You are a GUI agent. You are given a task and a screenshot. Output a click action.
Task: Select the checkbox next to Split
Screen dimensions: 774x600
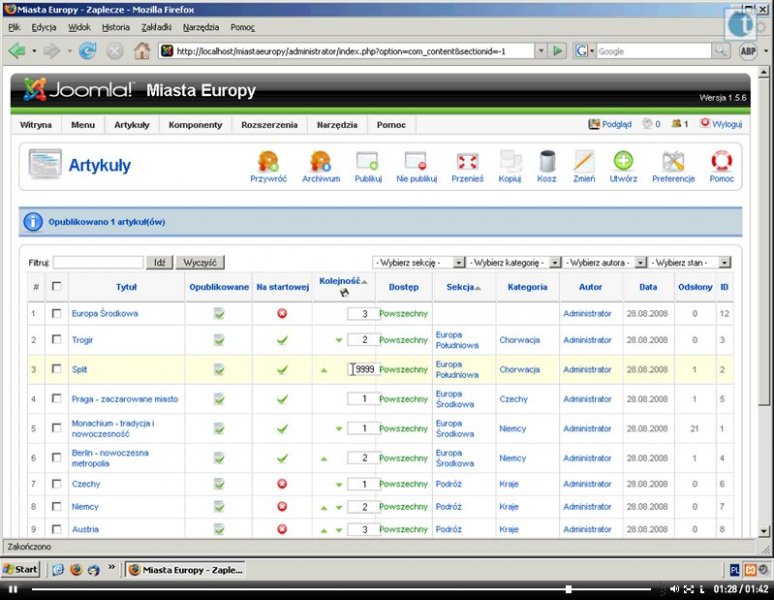point(57,369)
